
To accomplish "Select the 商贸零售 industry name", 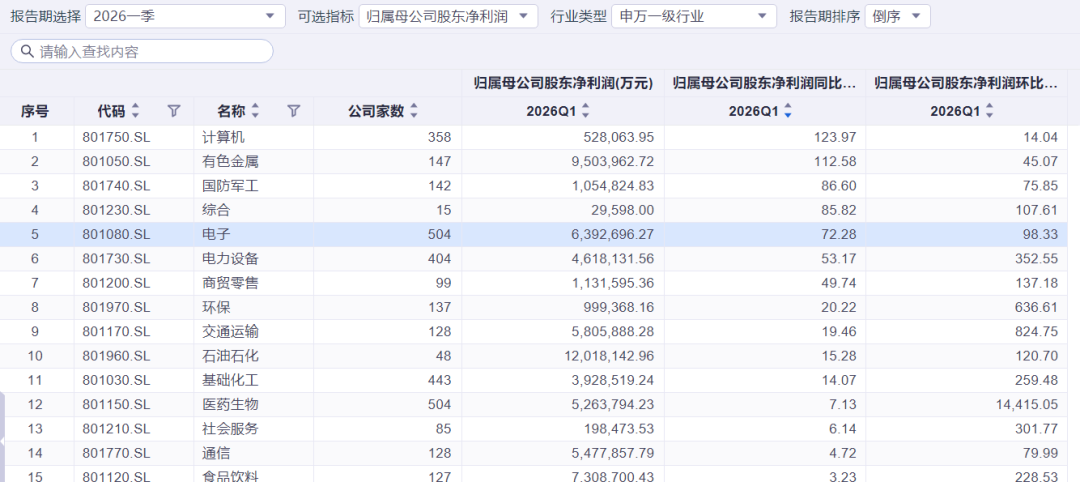I will point(230,283).
